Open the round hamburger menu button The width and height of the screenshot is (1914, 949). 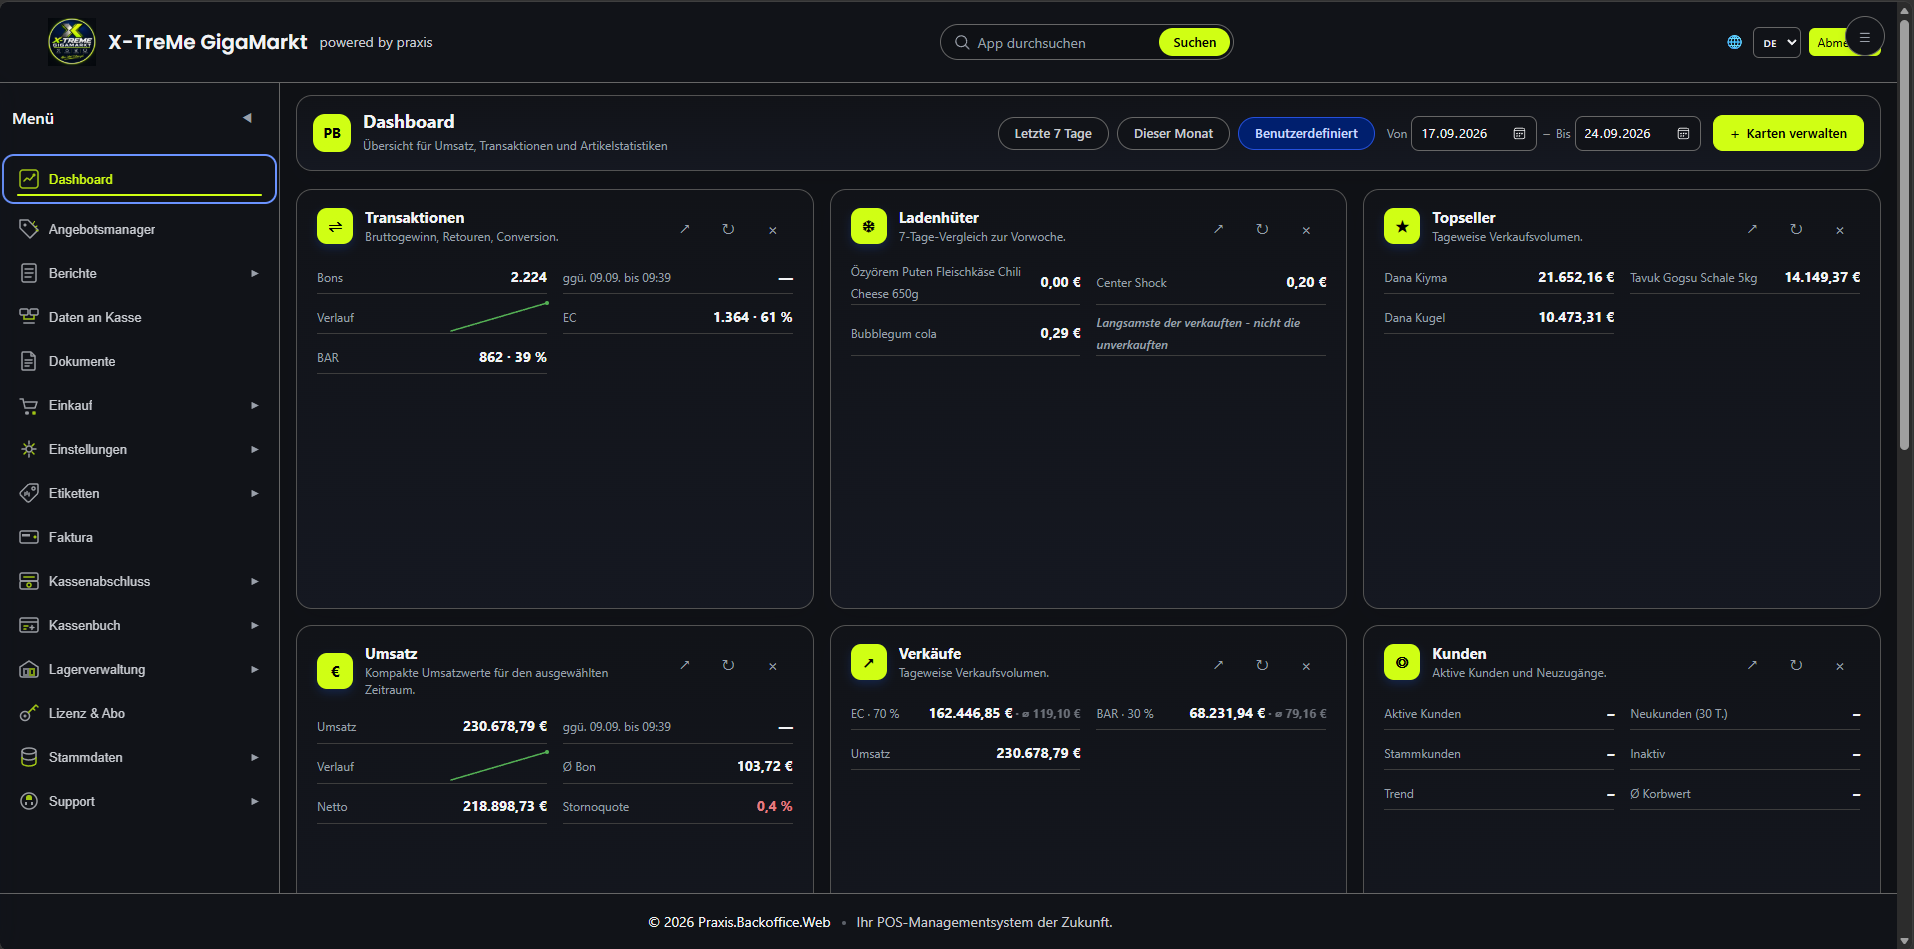point(1864,37)
